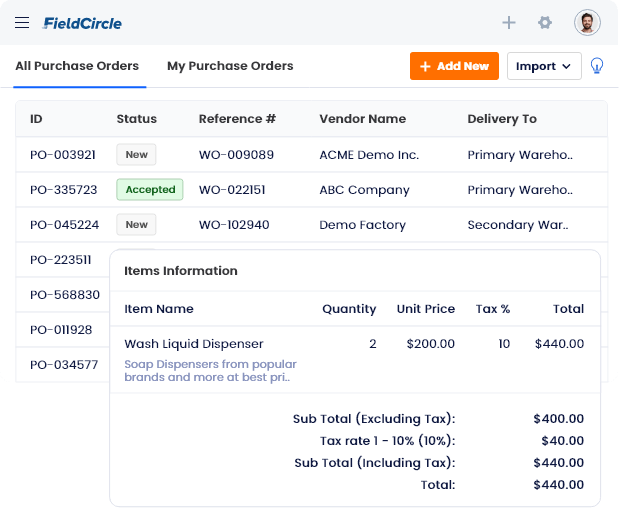Click the final Total: label
Screen dimensions: 619x508
pyautogui.click(x=438, y=485)
